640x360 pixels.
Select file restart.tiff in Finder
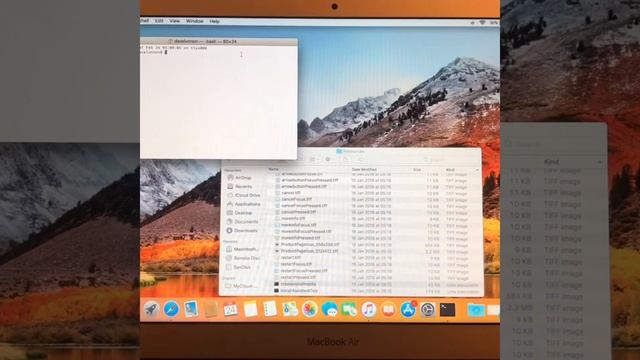tap(291, 258)
